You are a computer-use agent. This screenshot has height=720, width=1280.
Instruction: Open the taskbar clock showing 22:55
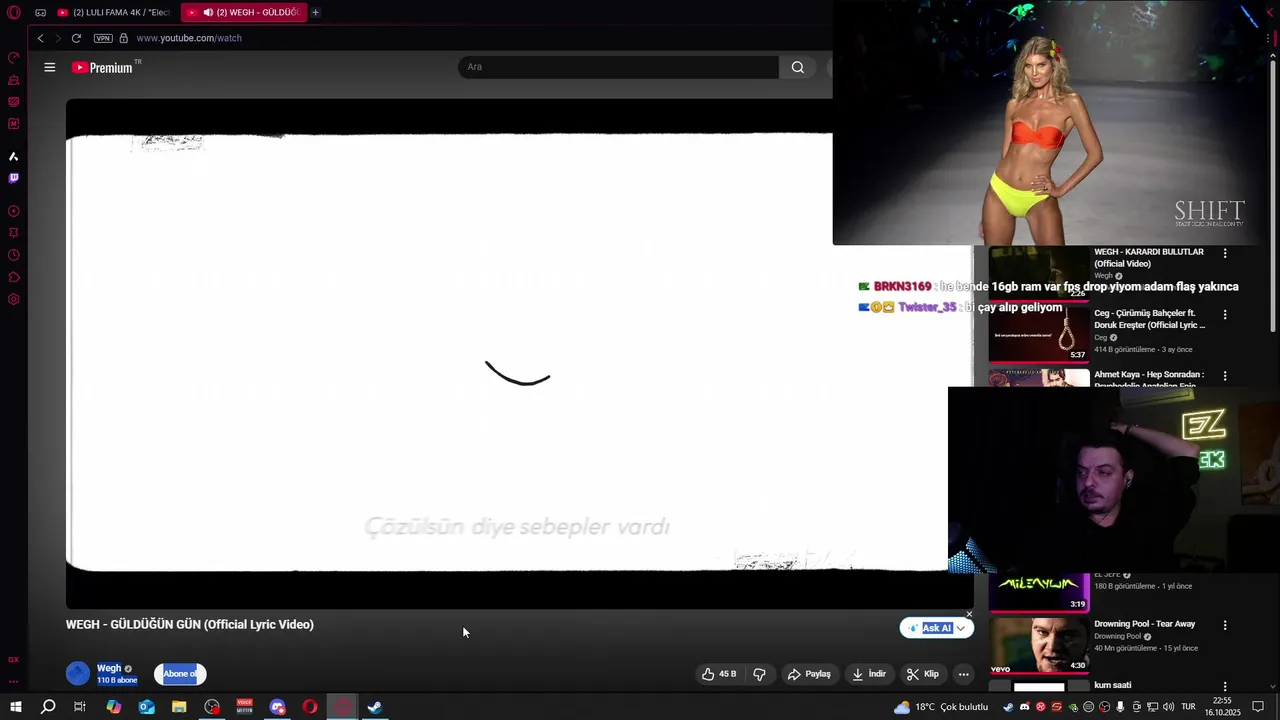1222,707
